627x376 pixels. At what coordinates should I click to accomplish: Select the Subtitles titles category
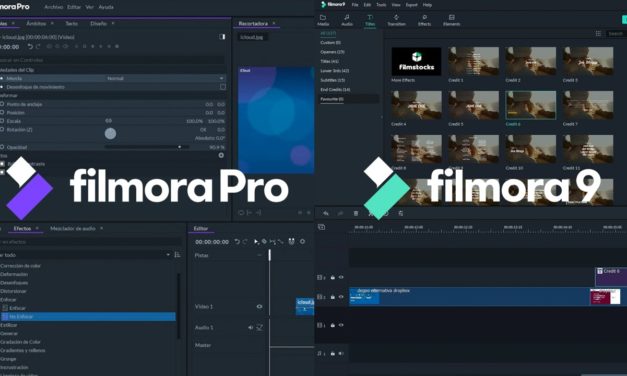pyautogui.click(x=333, y=80)
